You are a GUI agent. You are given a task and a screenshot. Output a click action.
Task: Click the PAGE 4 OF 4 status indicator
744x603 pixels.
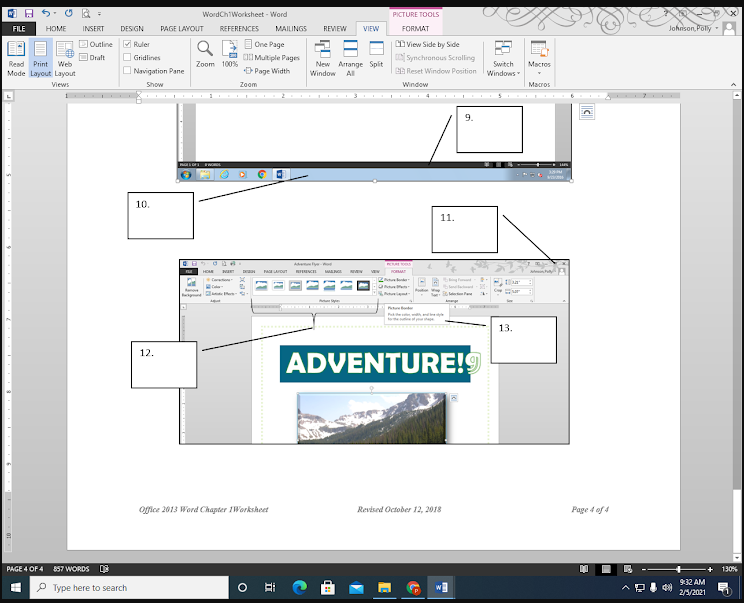[x=25, y=569]
